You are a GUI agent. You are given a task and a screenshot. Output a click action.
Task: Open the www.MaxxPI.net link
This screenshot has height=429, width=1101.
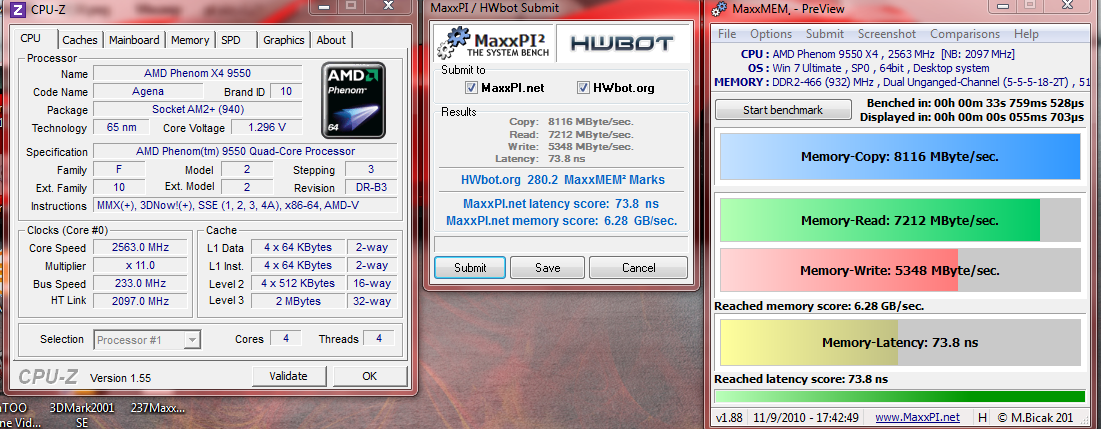tap(917, 417)
